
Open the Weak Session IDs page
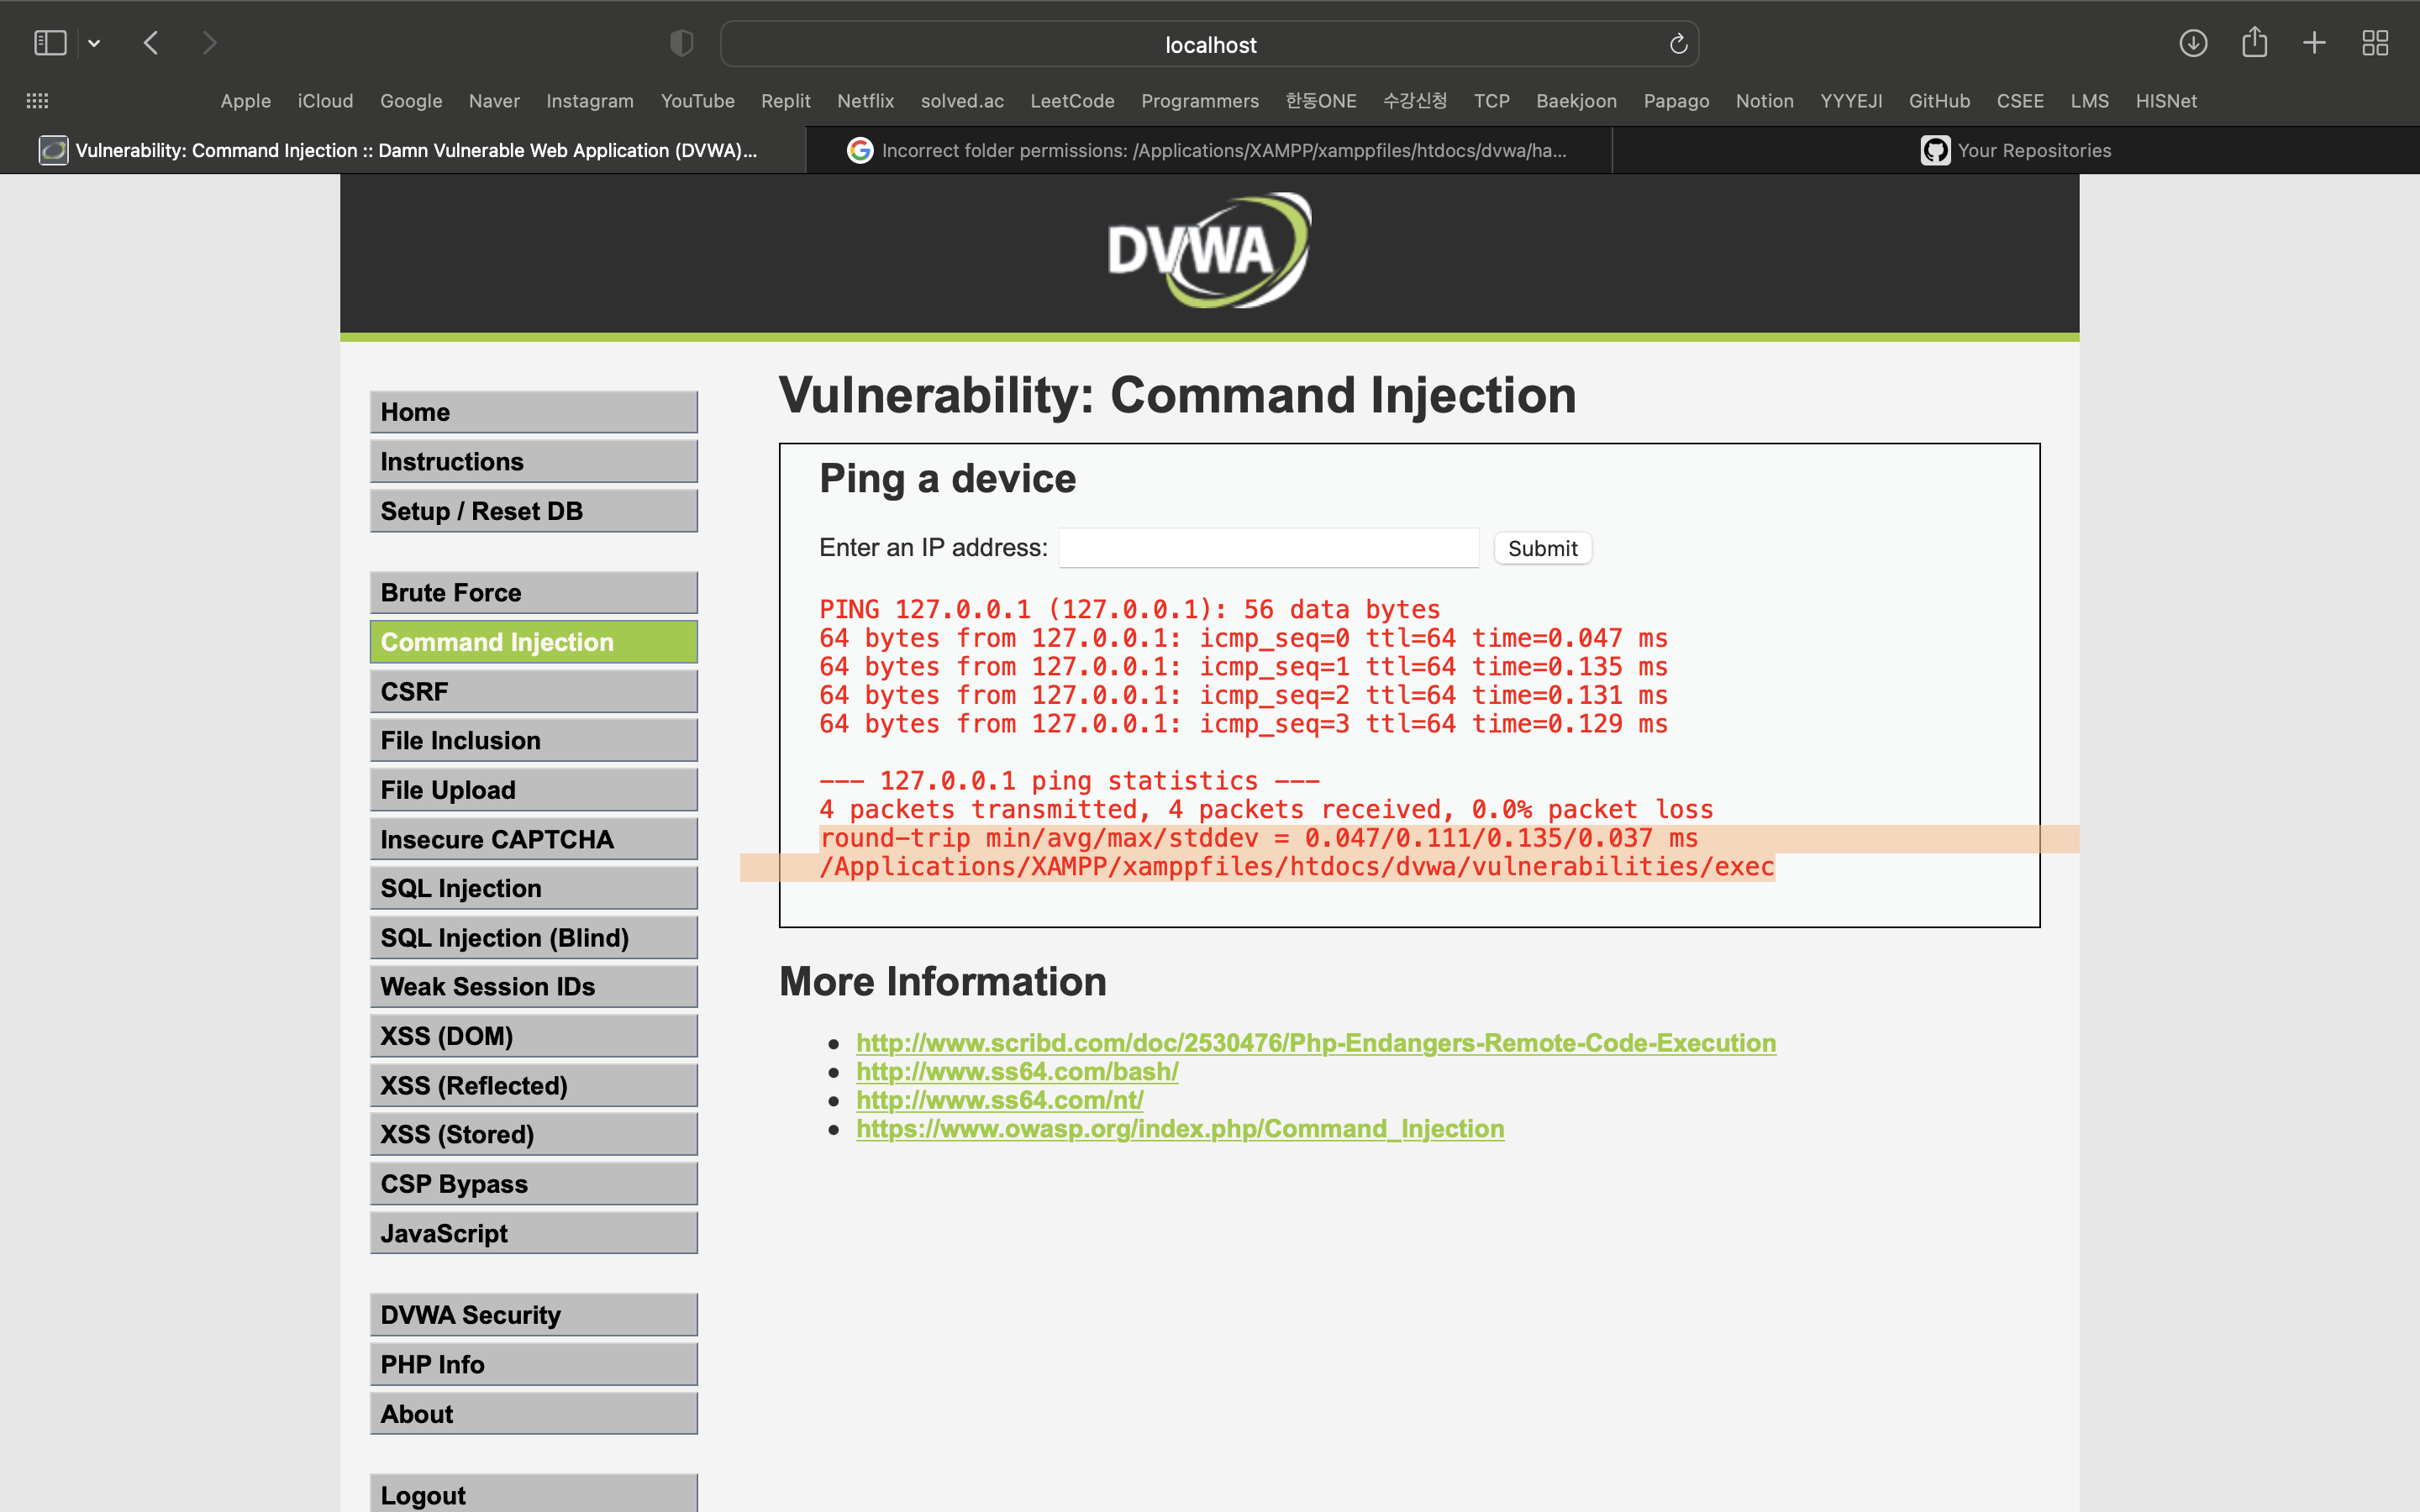534,987
